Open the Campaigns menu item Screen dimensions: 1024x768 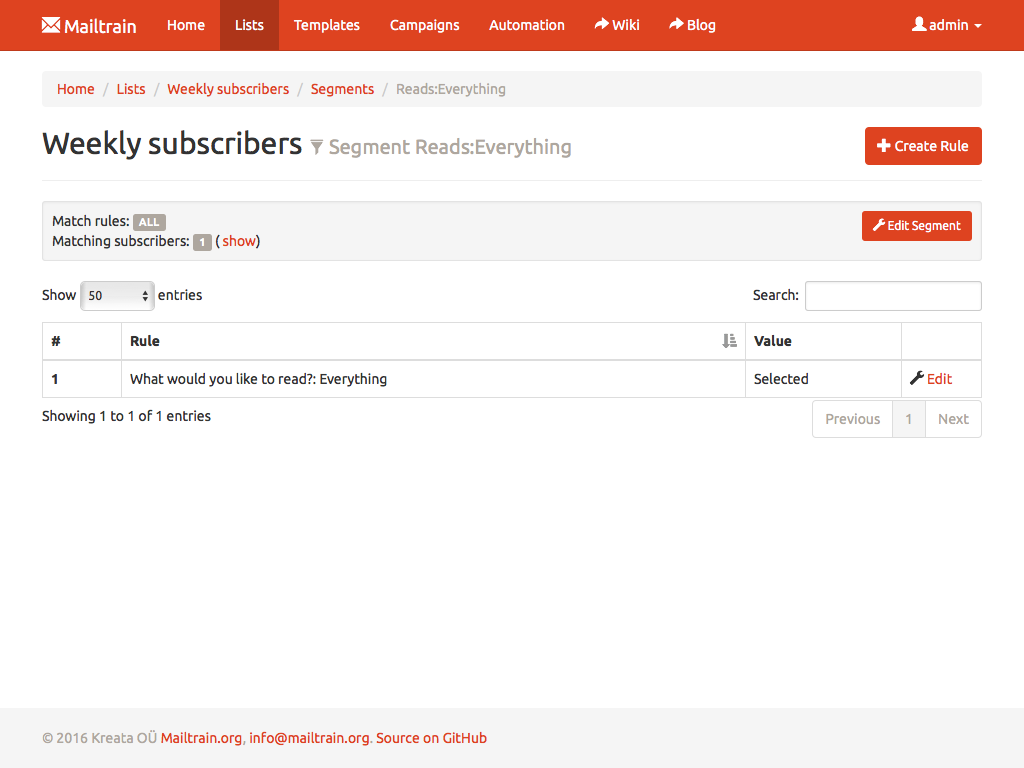tap(424, 25)
